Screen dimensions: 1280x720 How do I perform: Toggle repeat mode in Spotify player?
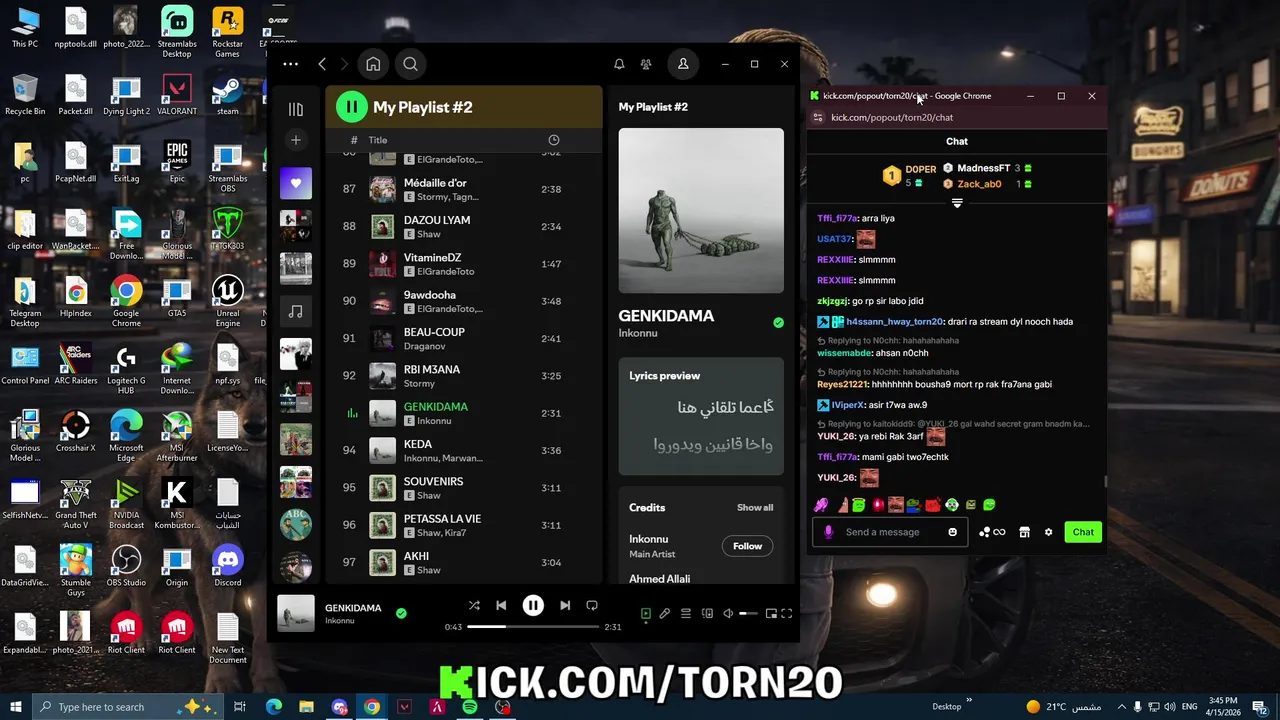592,605
